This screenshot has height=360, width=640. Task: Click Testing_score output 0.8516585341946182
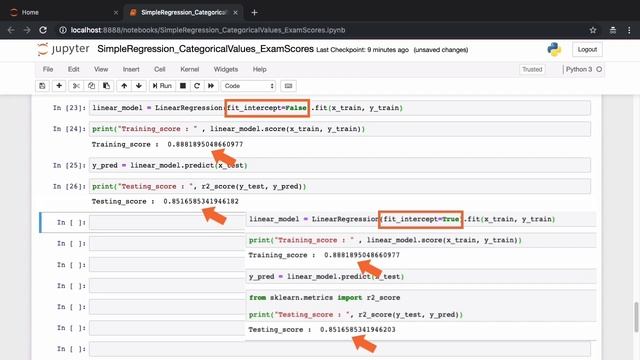[165, 202]
